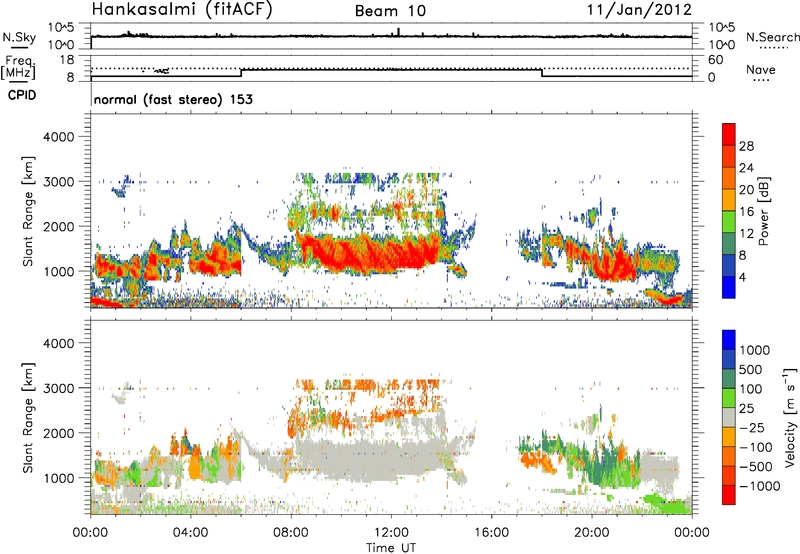This screenshot has height=554, width=800.
Task: Click the '3000' tick in the velocity panel
Action: pos(58,388)
